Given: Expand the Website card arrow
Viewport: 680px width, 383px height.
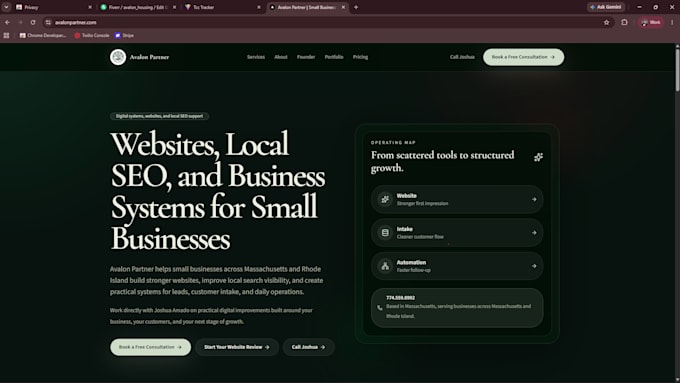Looking at the screenshot, I should click(x=534, y=200).
